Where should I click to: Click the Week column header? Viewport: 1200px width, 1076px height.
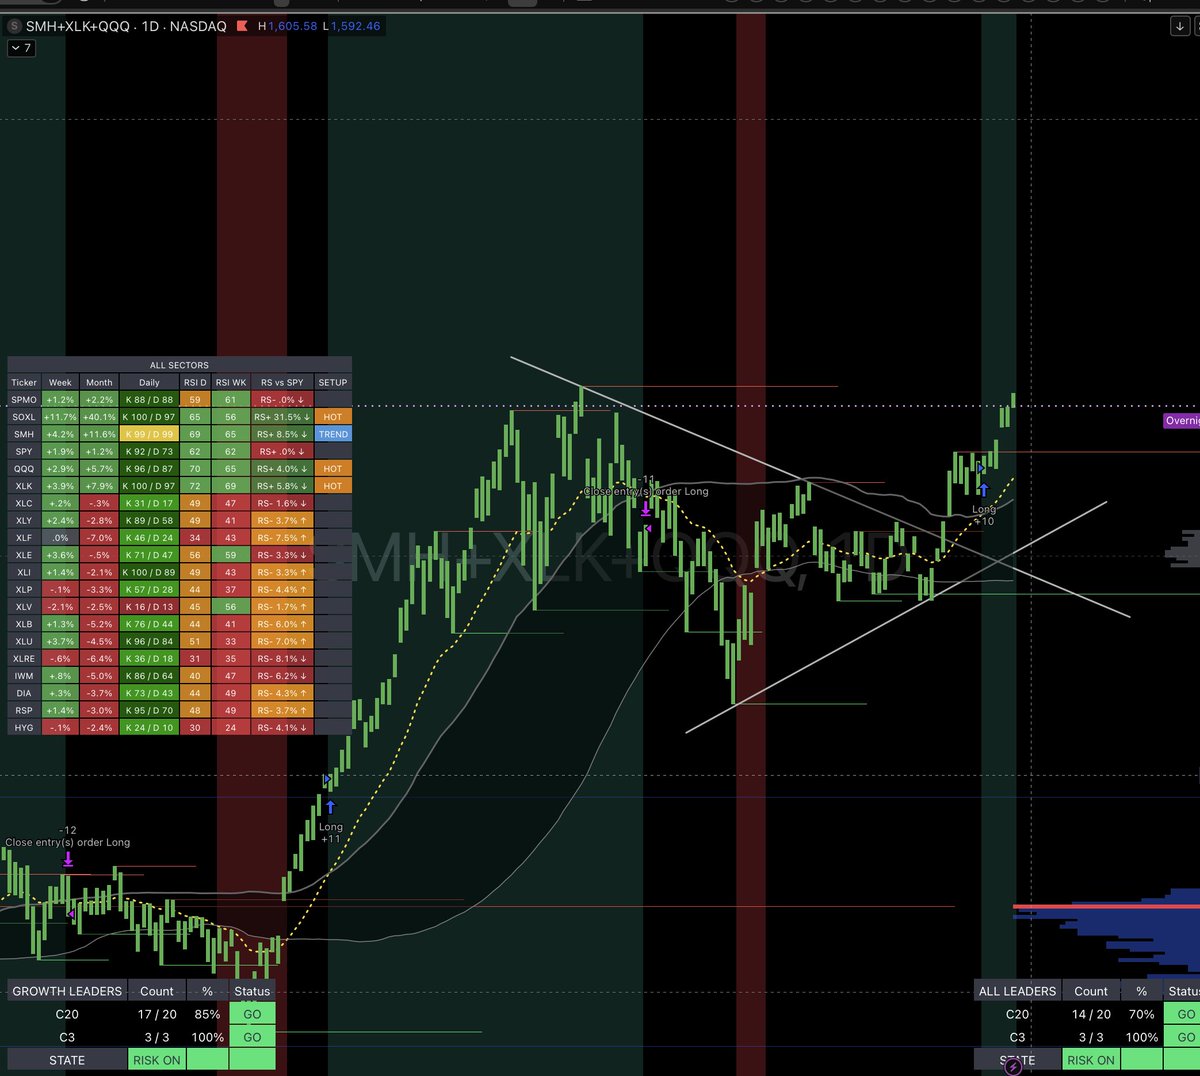point(60,382)
